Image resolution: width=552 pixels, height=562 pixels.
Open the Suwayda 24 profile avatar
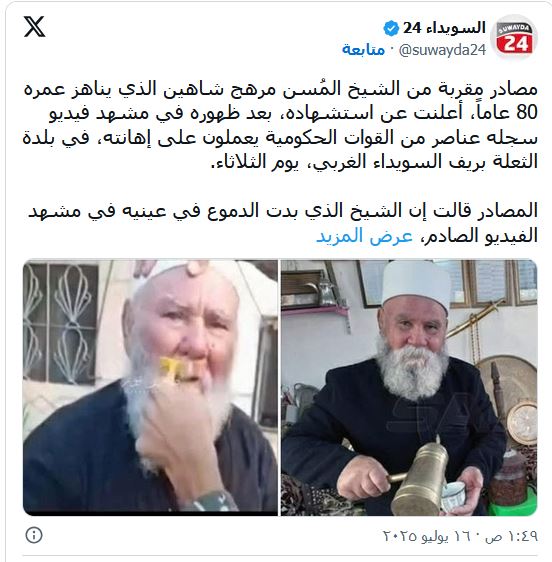tap(514, 38)
